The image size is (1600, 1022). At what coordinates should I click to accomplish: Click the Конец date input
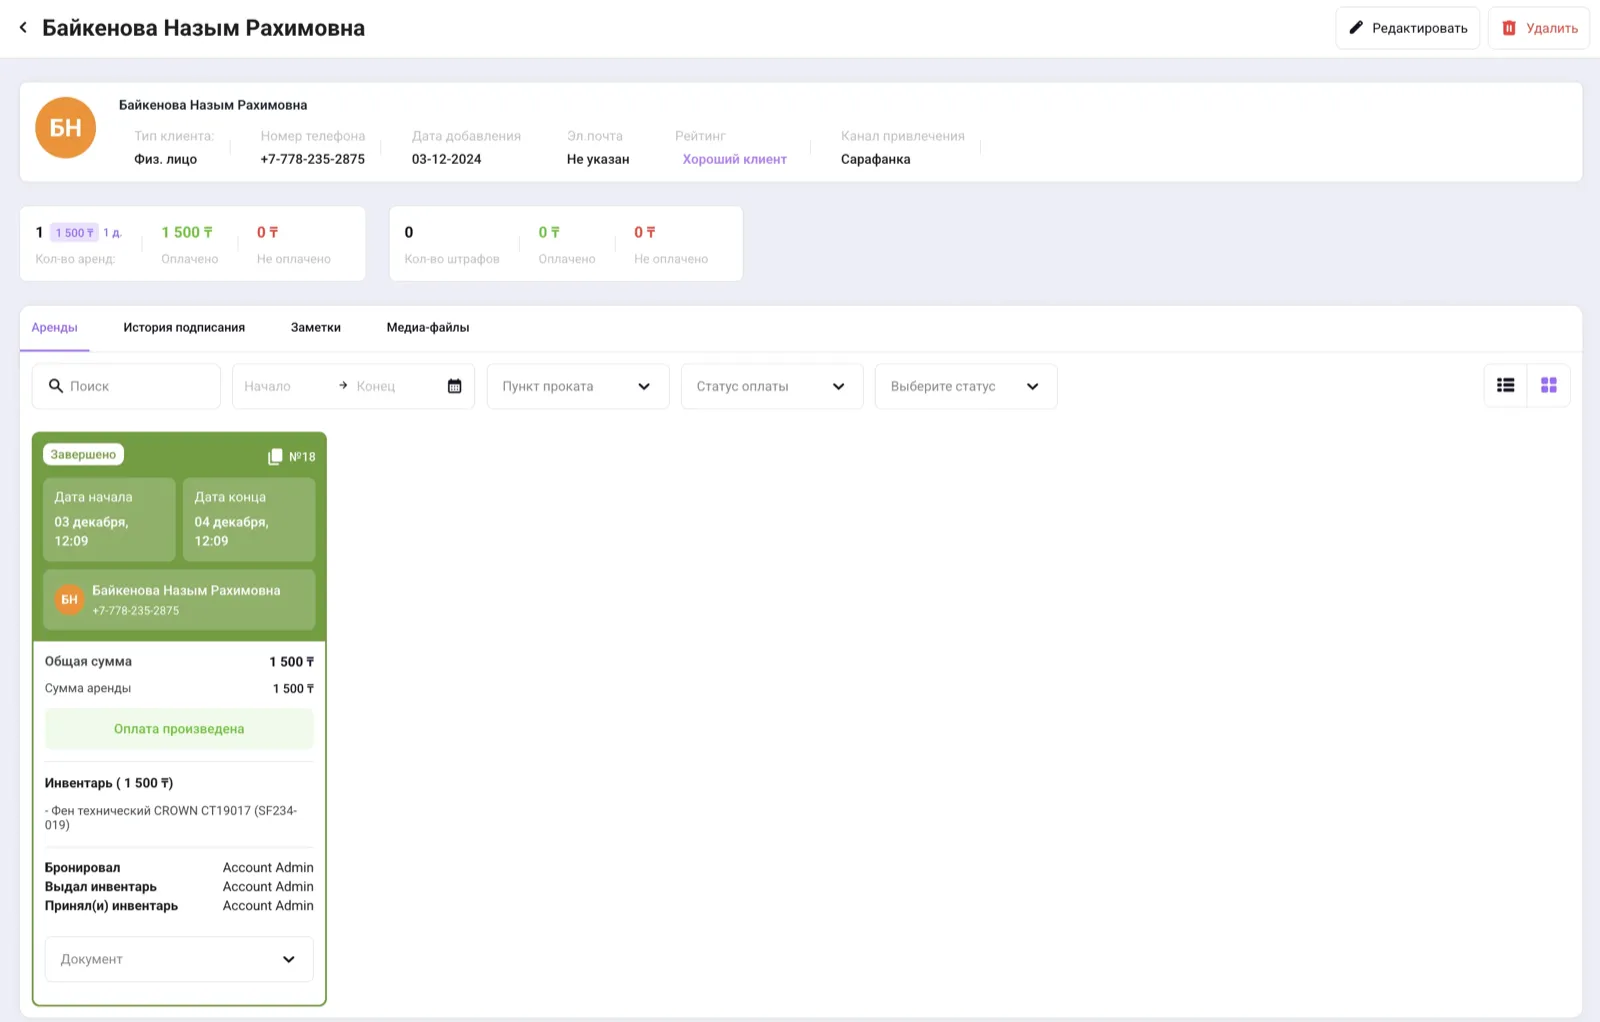pos(394,386)
